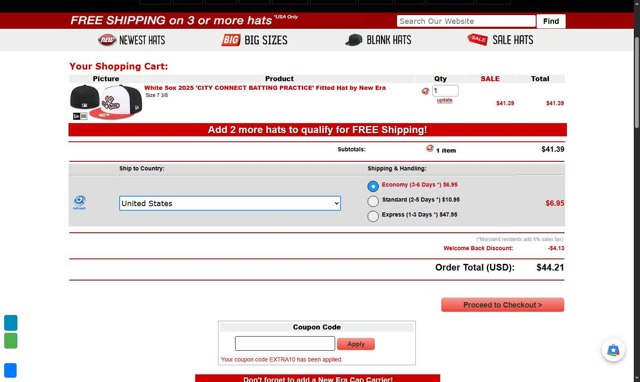Viewport: 640px width, 382px height.
Task: Open the Big Sizes category
Action: pyautogui.click(x=255, y=40)
